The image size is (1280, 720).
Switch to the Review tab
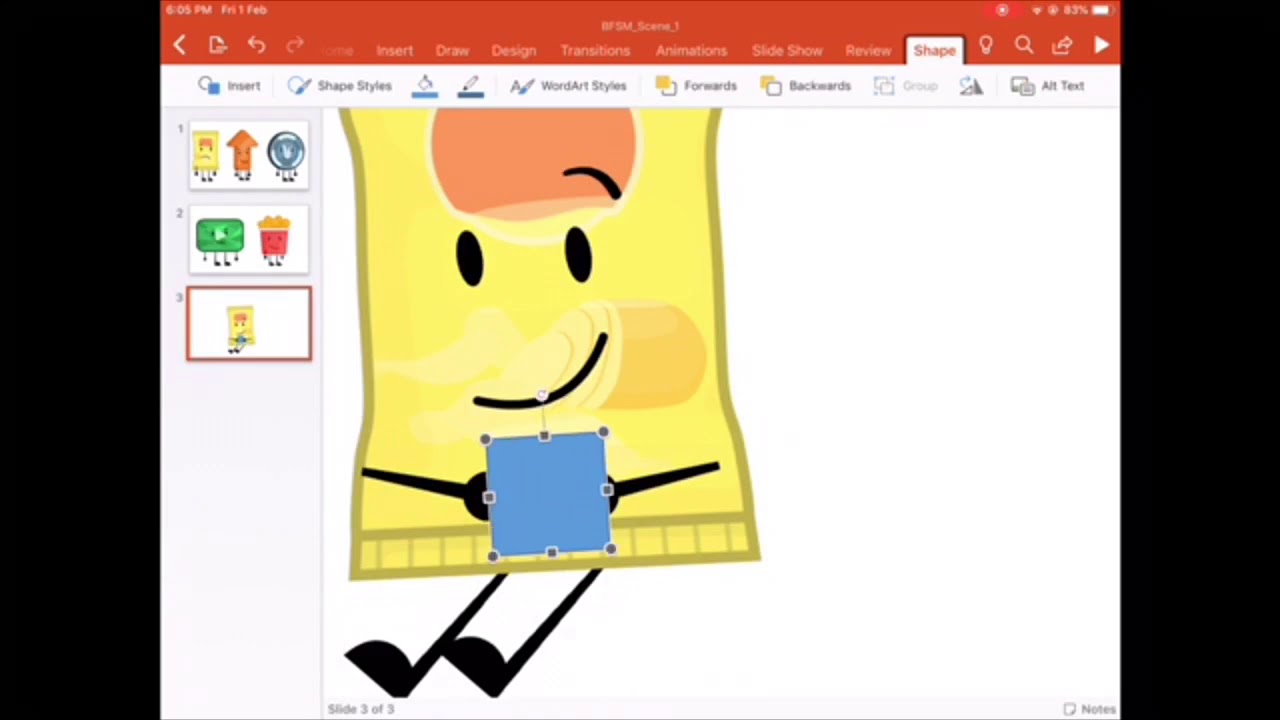pyautogui.click(x=868, y=50)
